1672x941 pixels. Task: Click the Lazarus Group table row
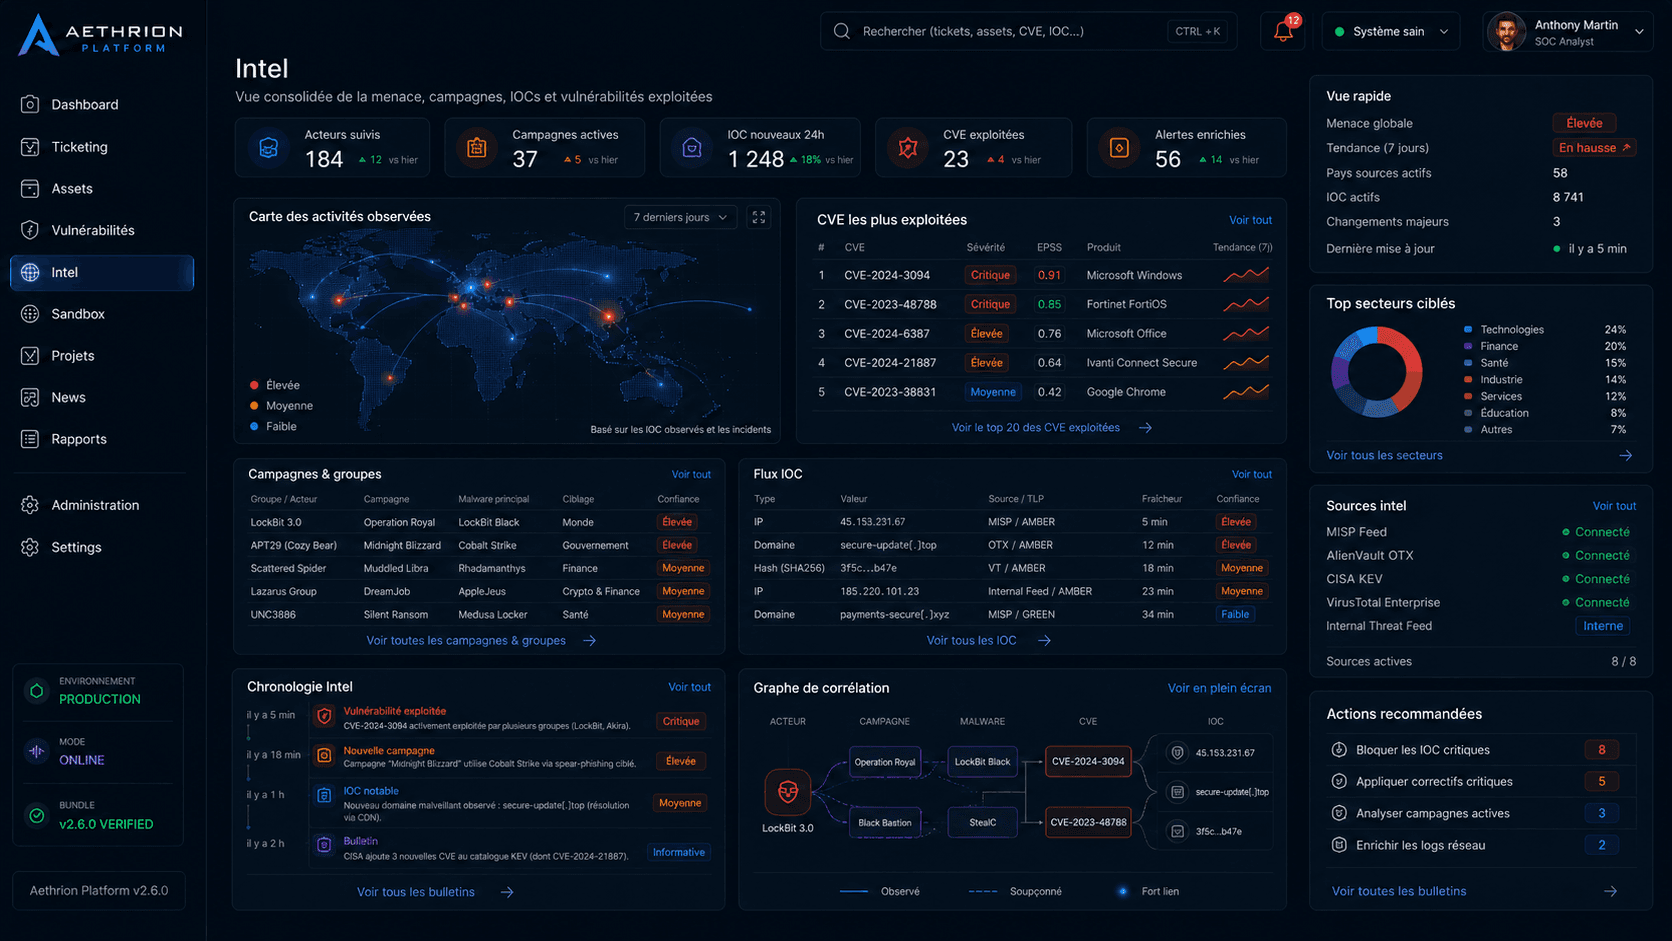click(x=479, y=591)
